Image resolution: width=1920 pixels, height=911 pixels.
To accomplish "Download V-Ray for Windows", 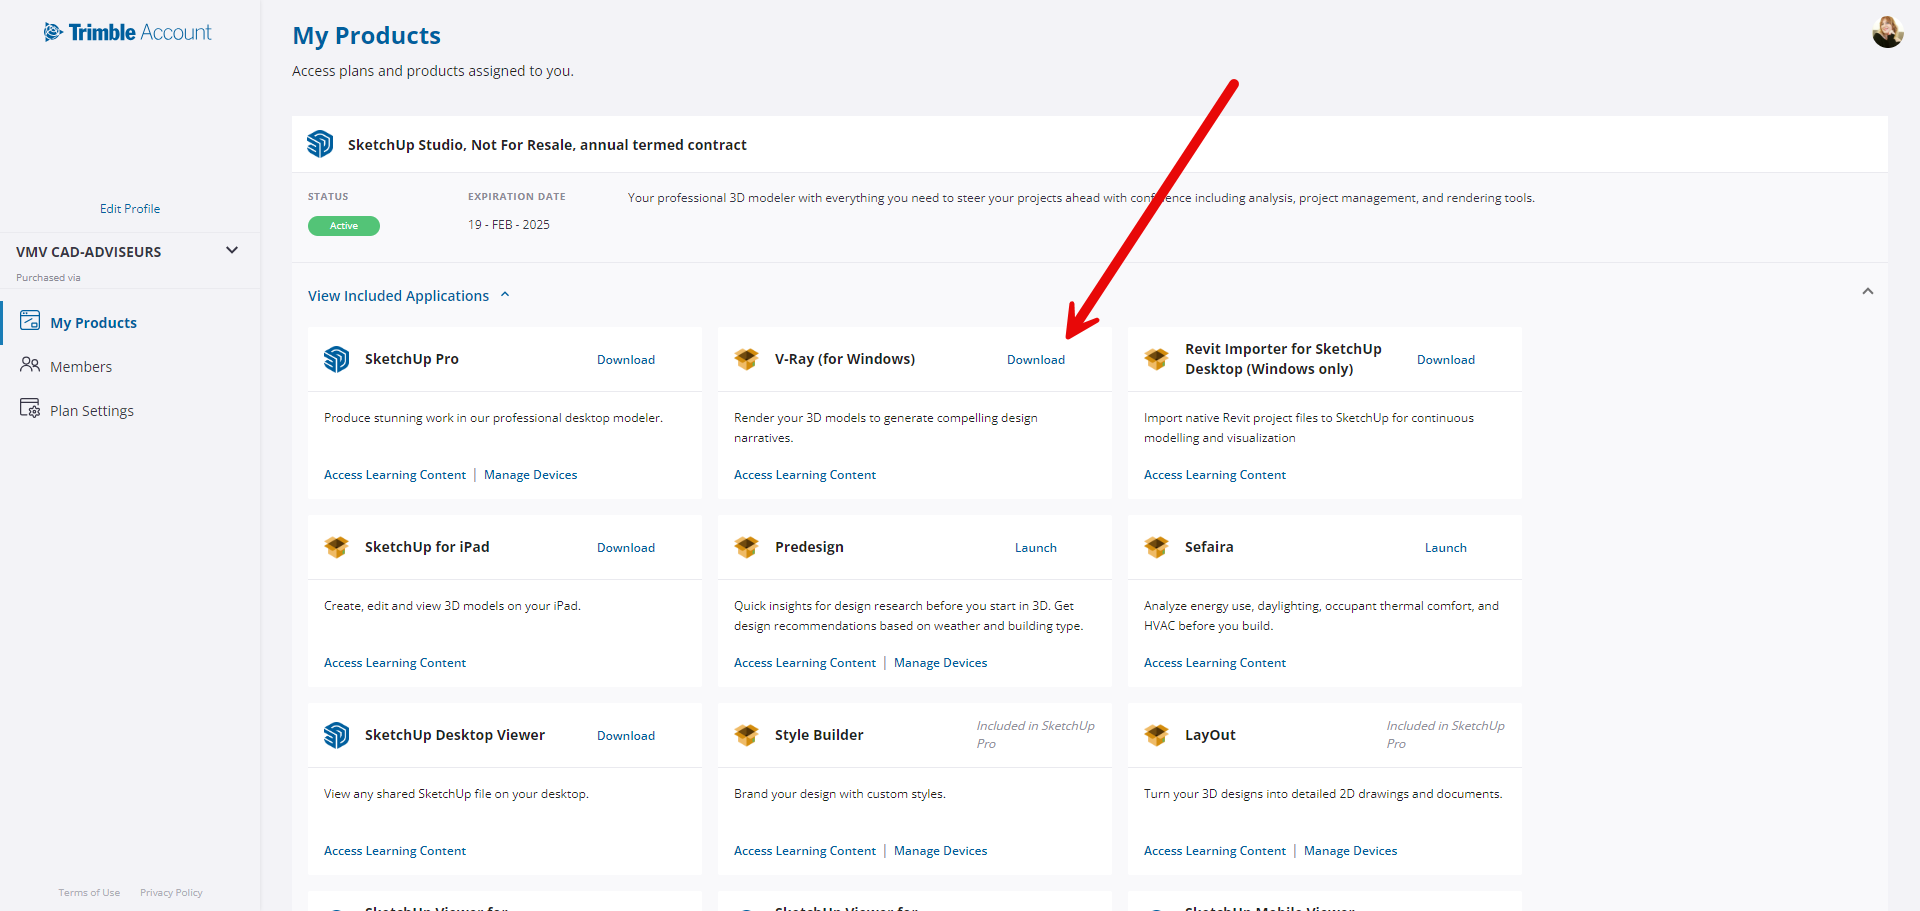I will tap(1036, 360).
